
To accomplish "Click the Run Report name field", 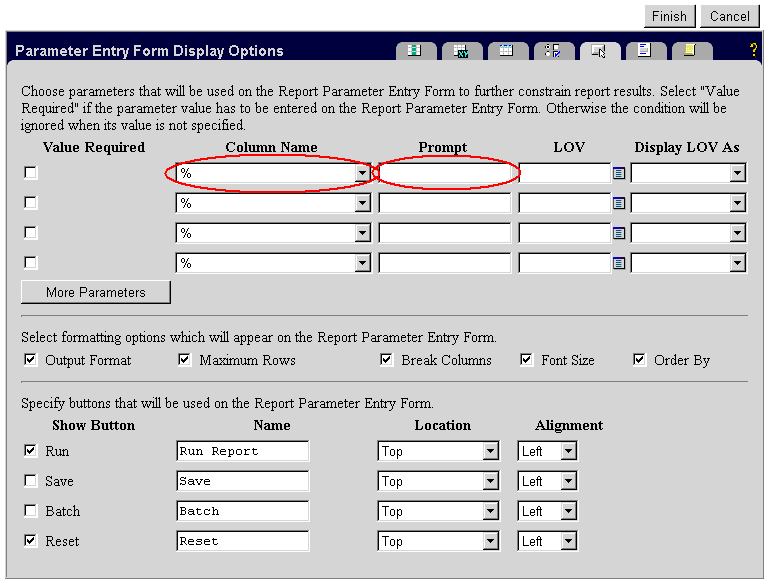I will (242, 451).
